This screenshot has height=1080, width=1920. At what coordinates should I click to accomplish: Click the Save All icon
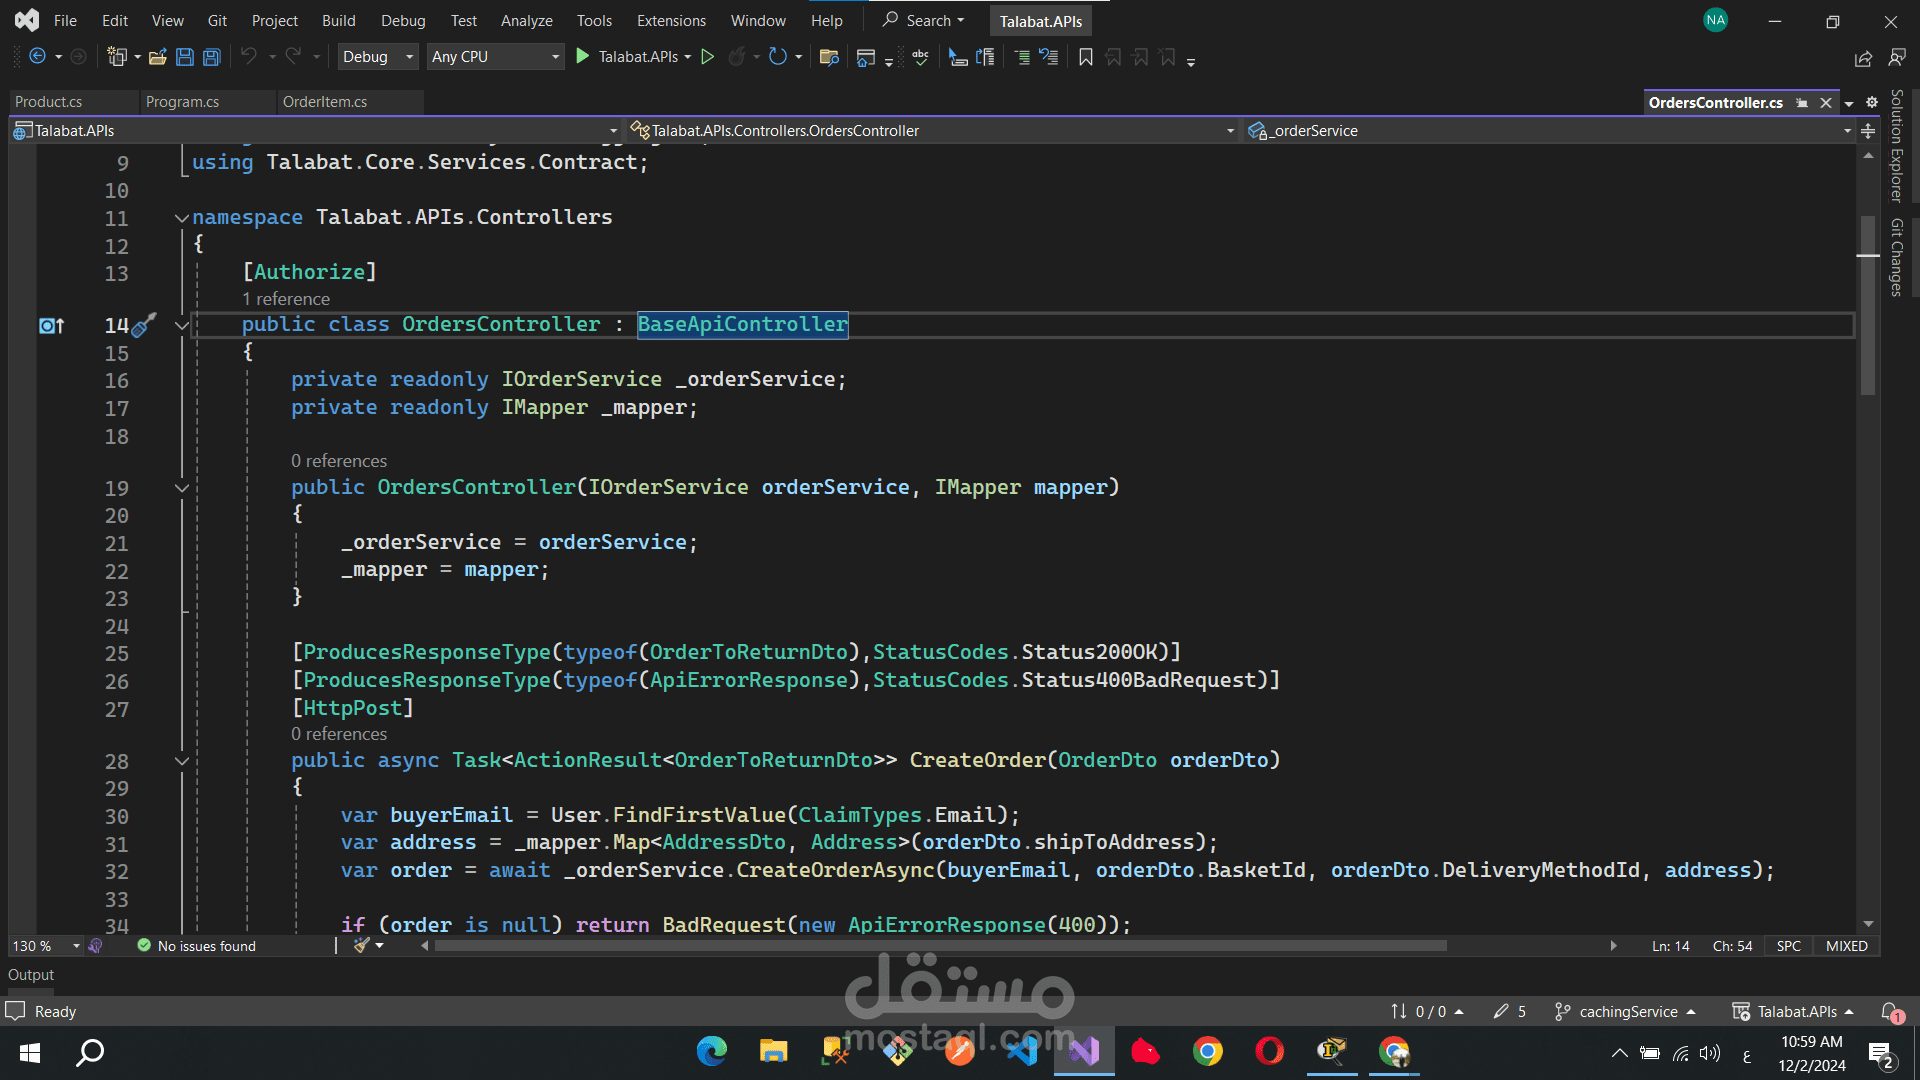(211, 57)
